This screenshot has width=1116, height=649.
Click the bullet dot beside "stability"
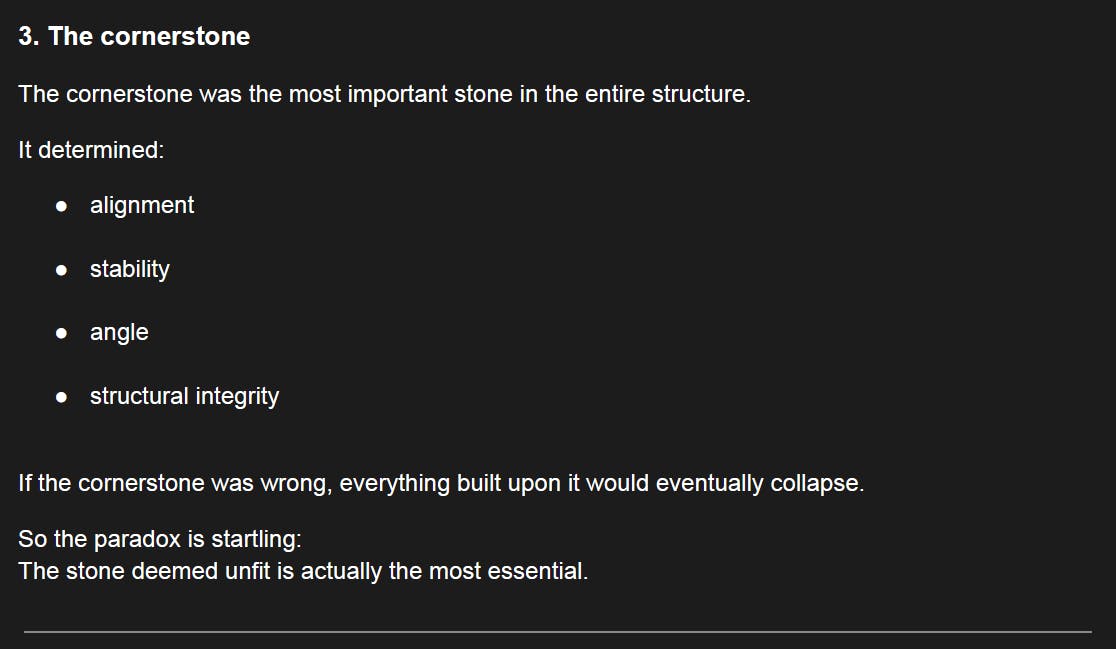pyautogui.click(x=62, y=270)
